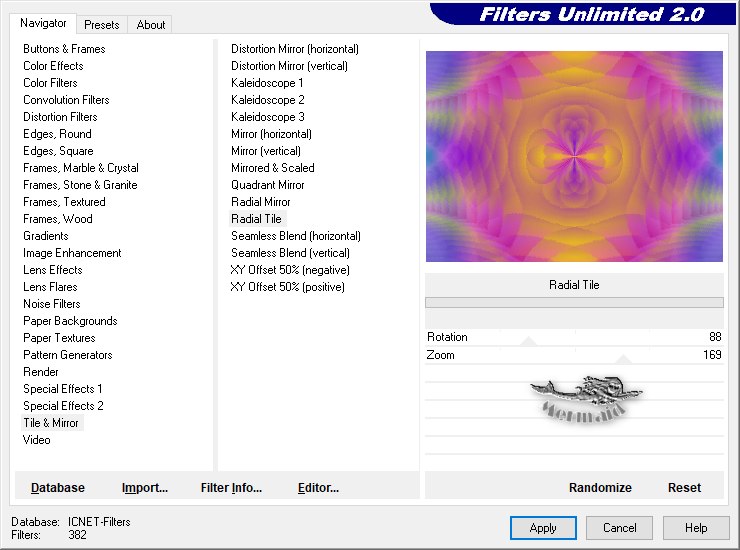Cancel the Filters Unlimited dialog
740x550 pixels.
620,528
